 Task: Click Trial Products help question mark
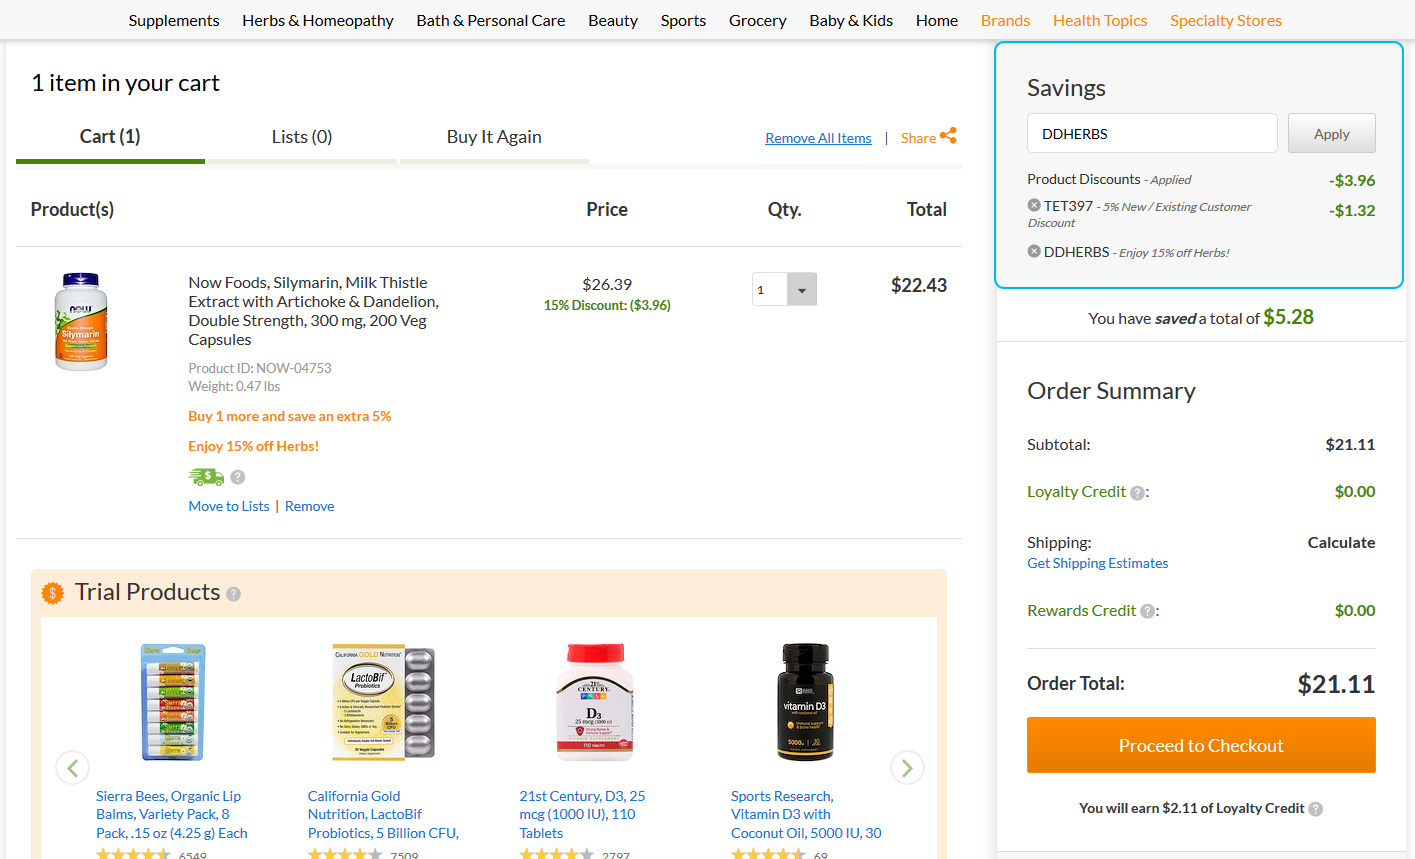(233, 594)
